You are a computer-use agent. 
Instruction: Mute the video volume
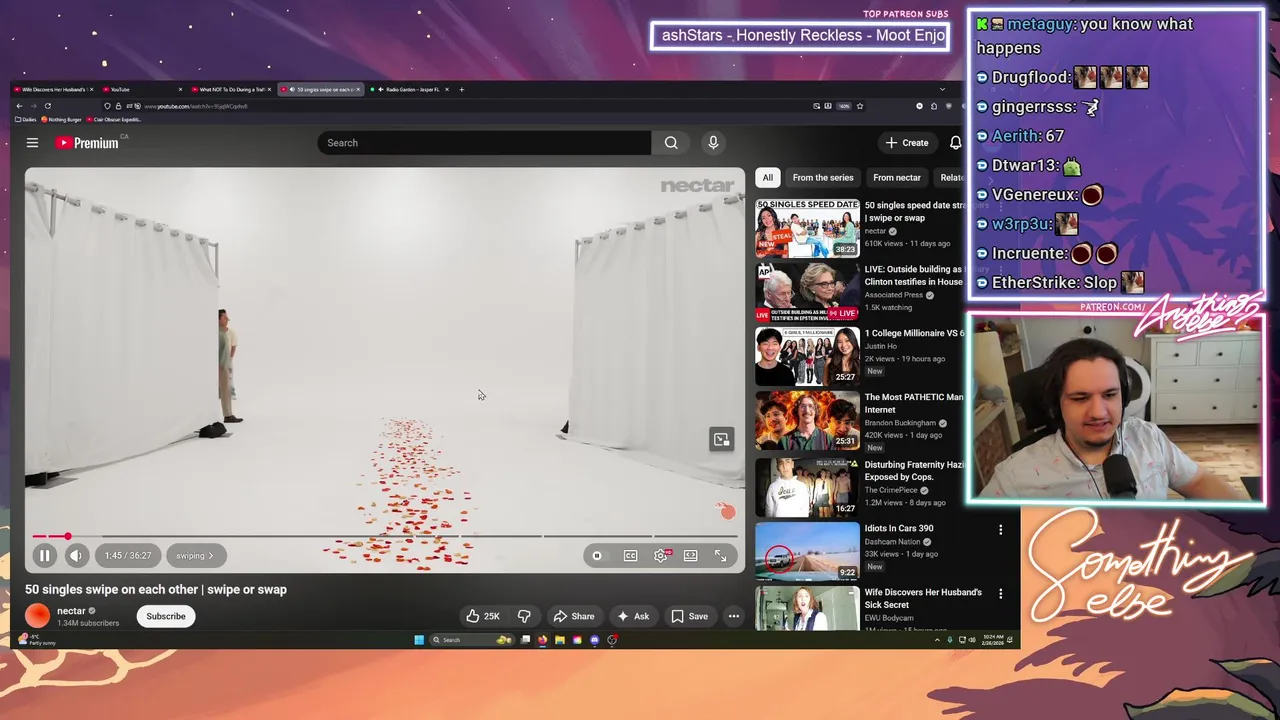pyautogui.click(x=76, y=556)
